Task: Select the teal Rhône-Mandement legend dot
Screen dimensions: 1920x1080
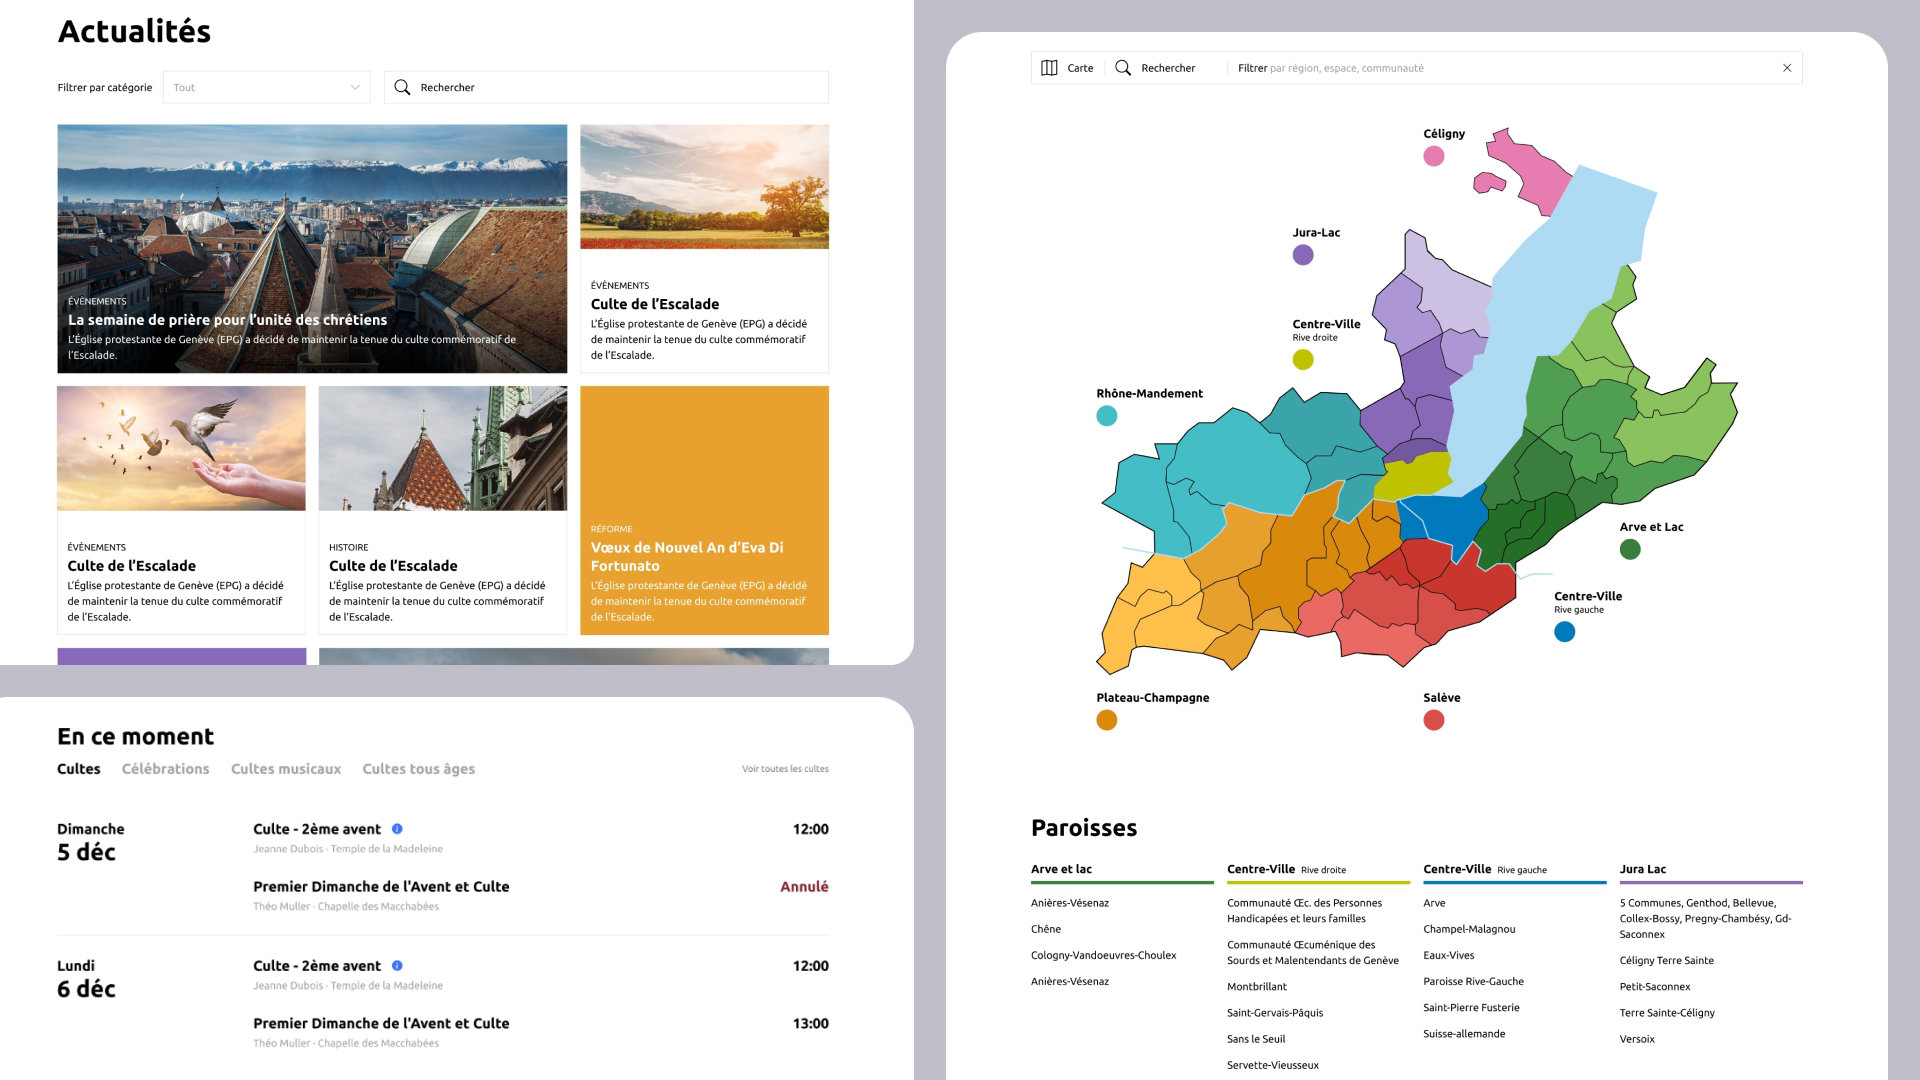Action: click(1106, 416)
